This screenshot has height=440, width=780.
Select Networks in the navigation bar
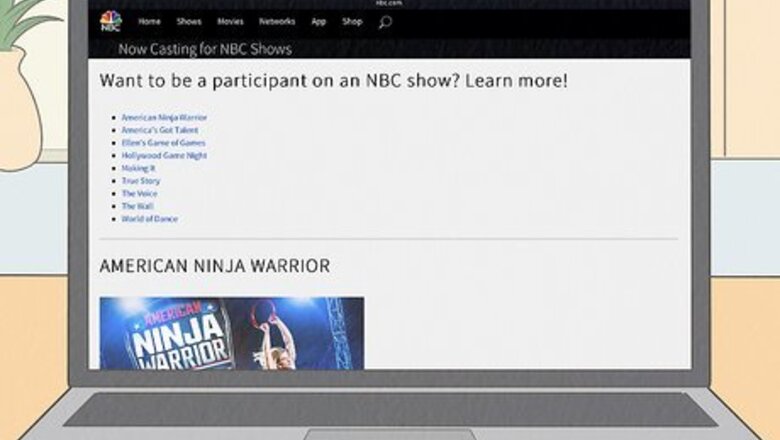(x=277, y=21)
